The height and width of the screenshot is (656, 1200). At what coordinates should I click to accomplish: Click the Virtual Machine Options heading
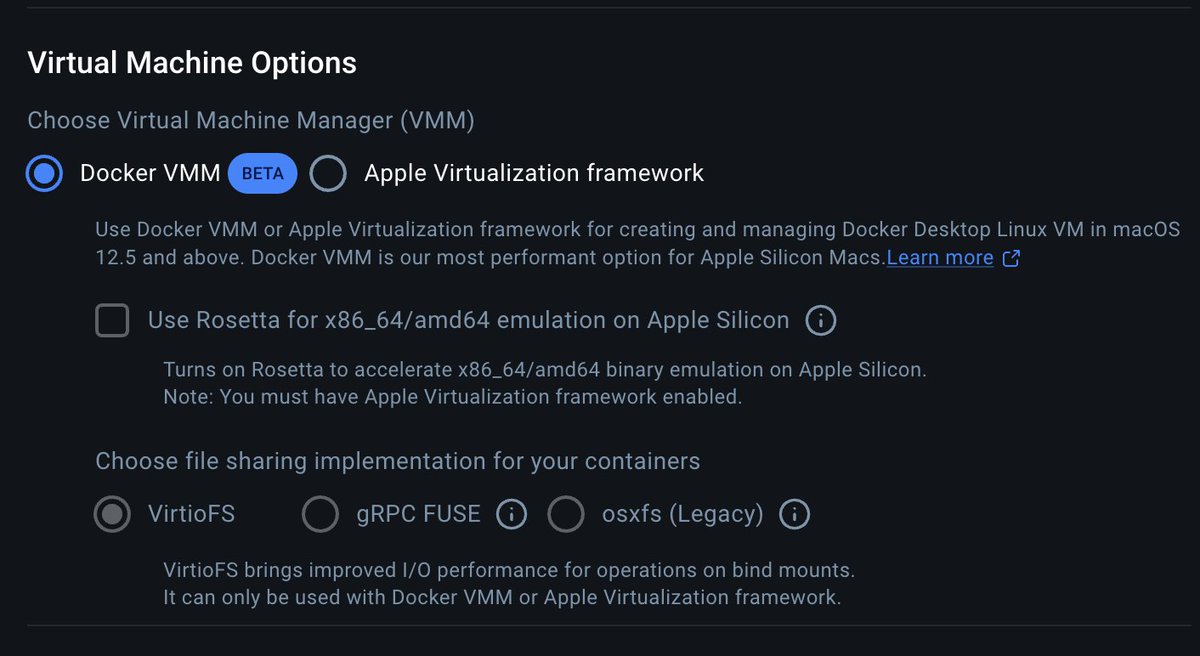[x=192, y=63]
